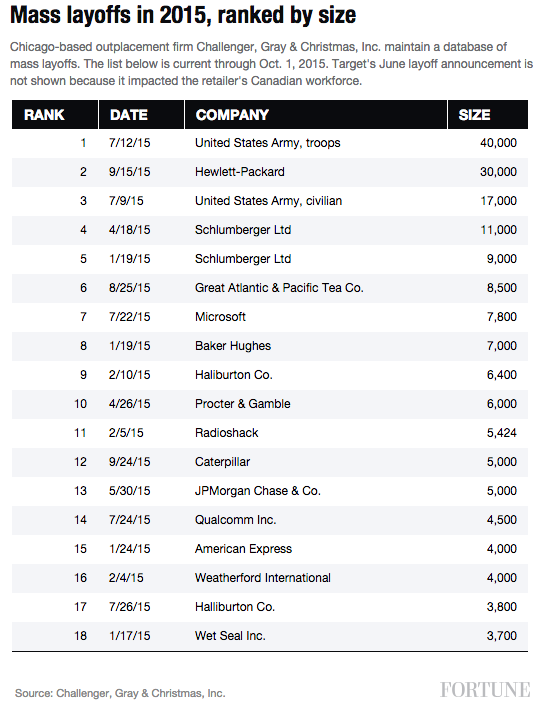The image size is (545, 710).
Task: Click the 8,500 size value
Action: [x=502, y=288]
